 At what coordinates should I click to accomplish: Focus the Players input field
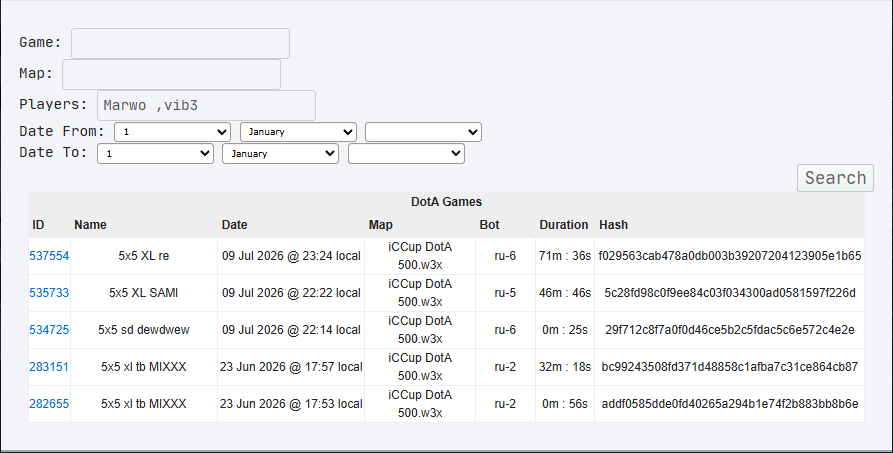206,105
